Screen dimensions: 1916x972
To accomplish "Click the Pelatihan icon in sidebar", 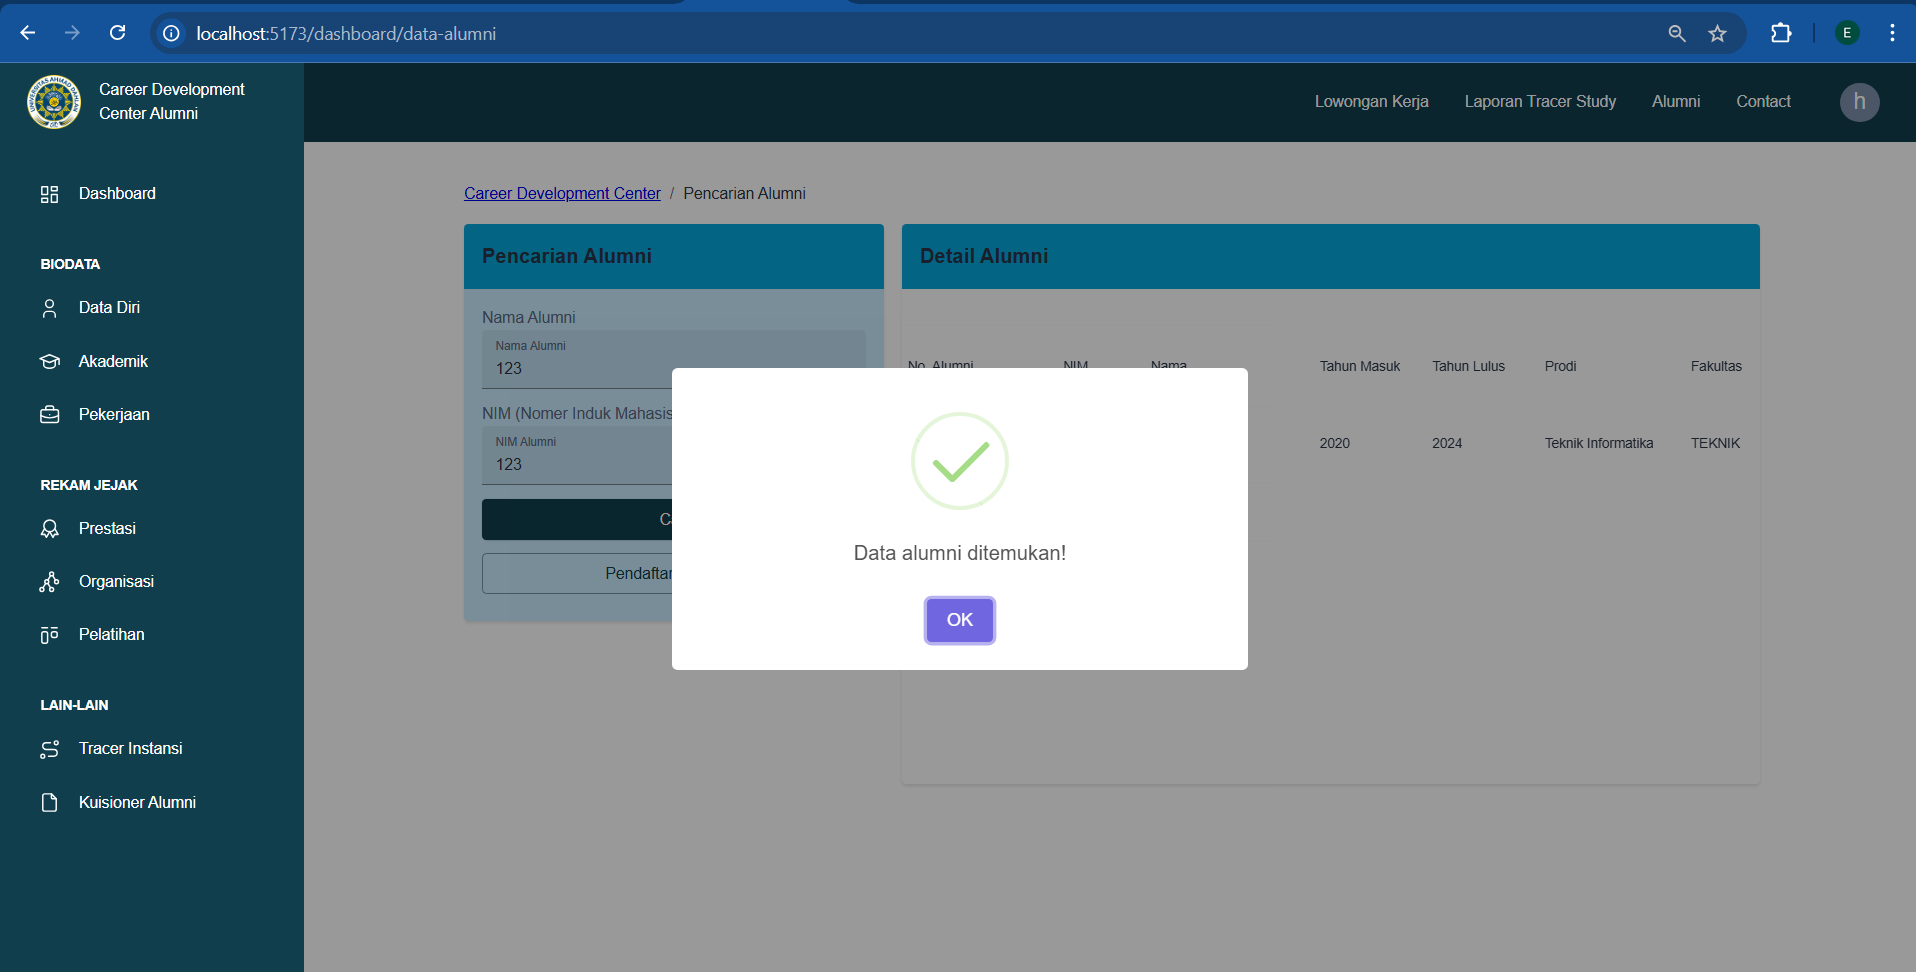I will pos(49,635).
